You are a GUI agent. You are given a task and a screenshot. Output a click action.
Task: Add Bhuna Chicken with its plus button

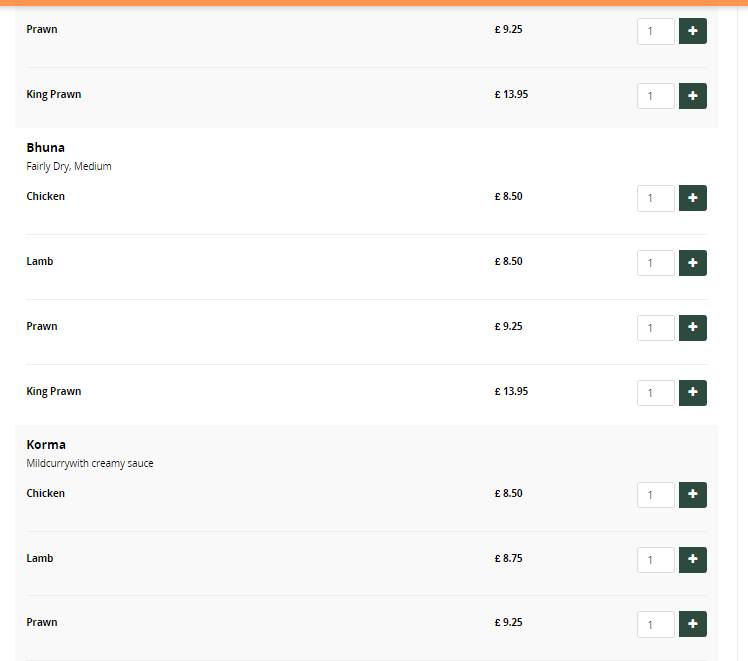(693, 198)
